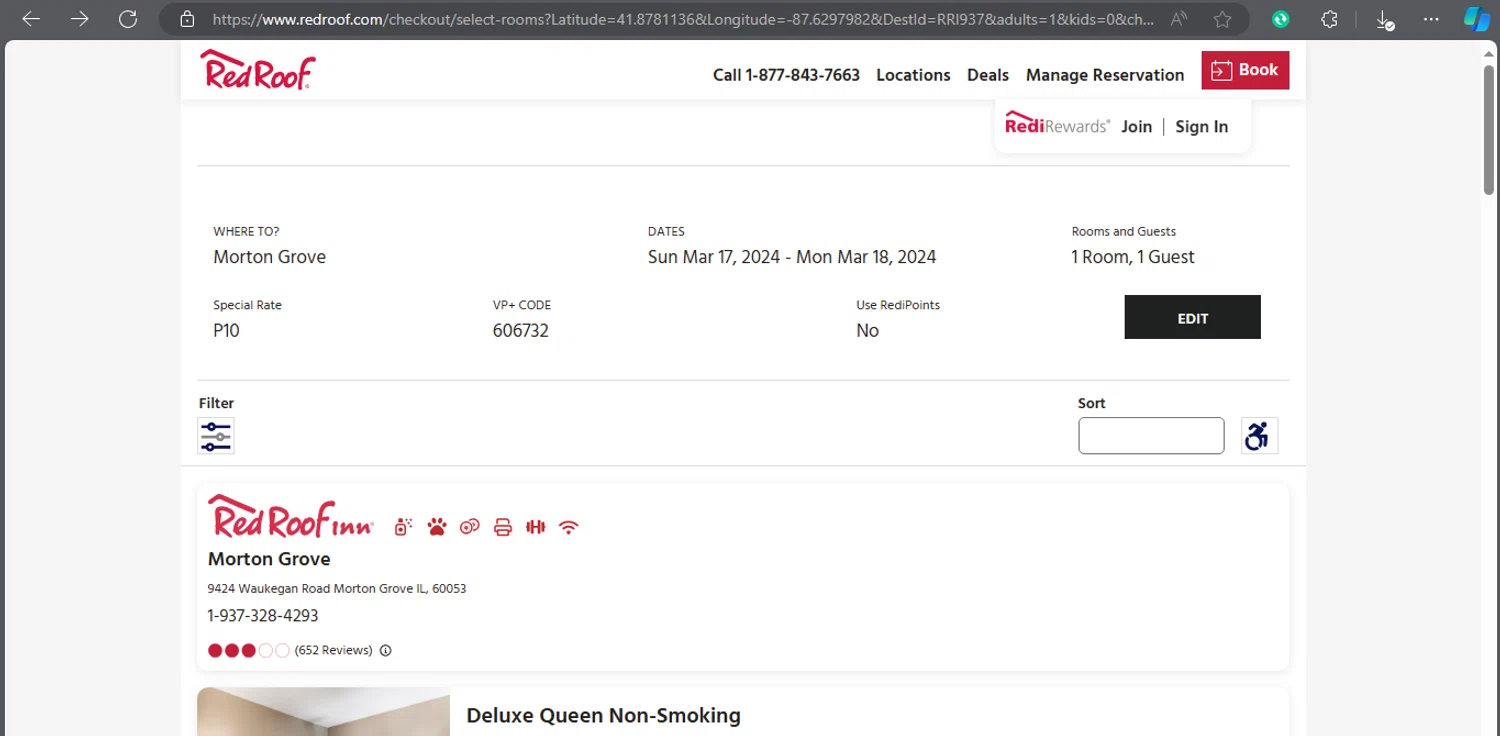
Task: Click the red Book button
Action: click(1245, 70)
